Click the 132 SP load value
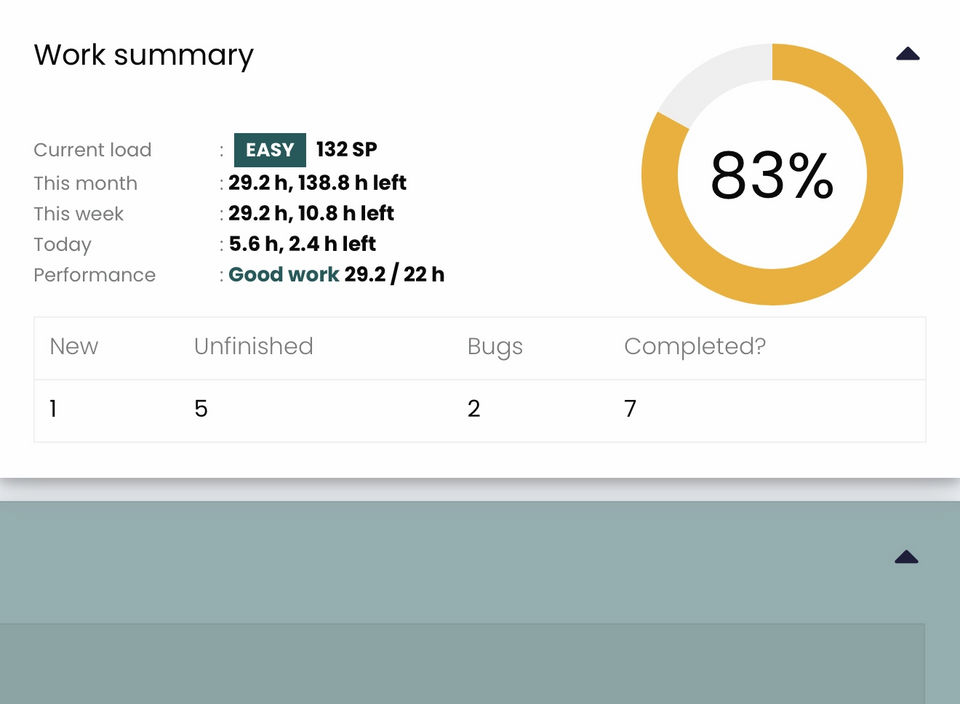 click(x=347, y=149)
